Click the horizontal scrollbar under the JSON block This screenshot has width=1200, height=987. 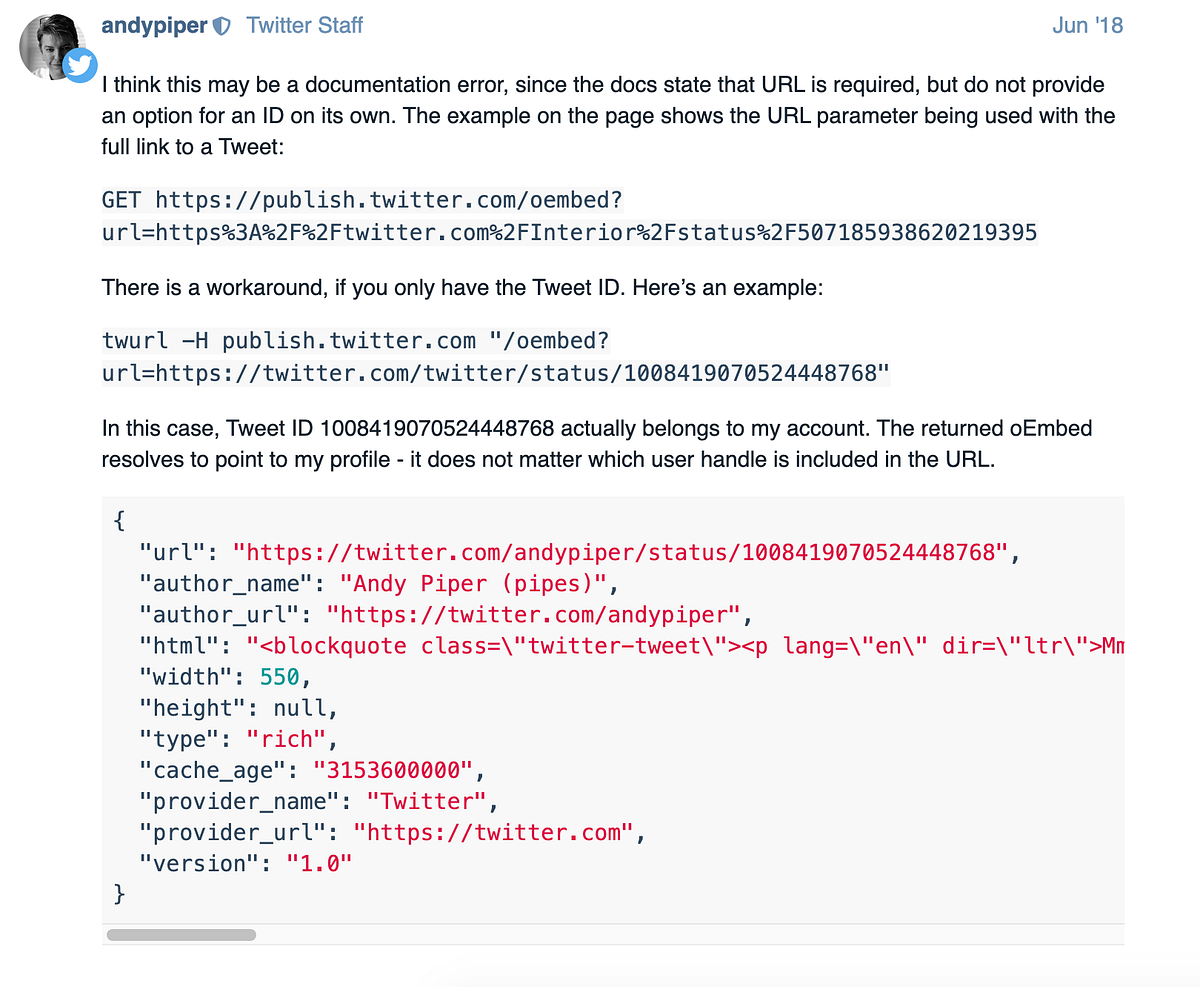point(180,934)
